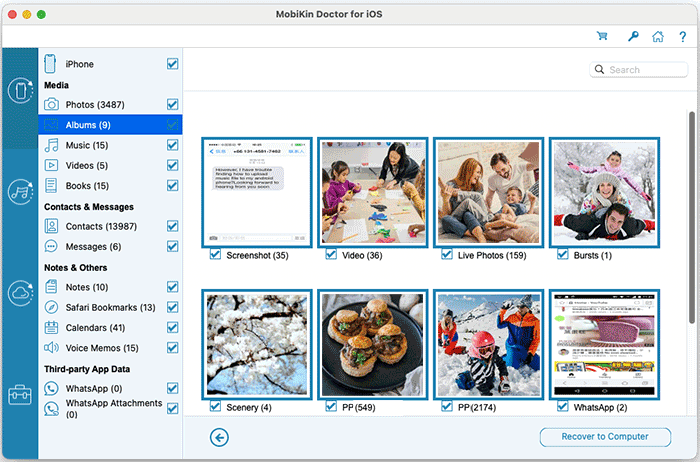Select recover from iTunes backup mode icon
Image resolution: width=700 pixels, height=462 pixels.
[20, 192]
